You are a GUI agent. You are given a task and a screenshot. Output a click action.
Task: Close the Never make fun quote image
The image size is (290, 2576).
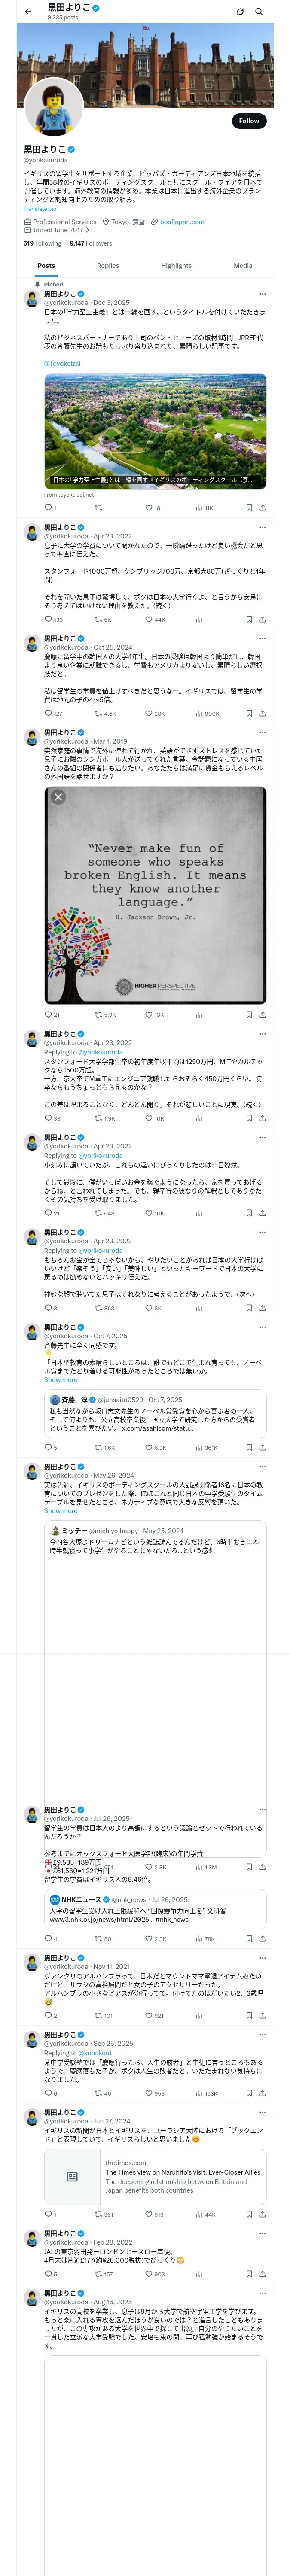pos(58,797)
